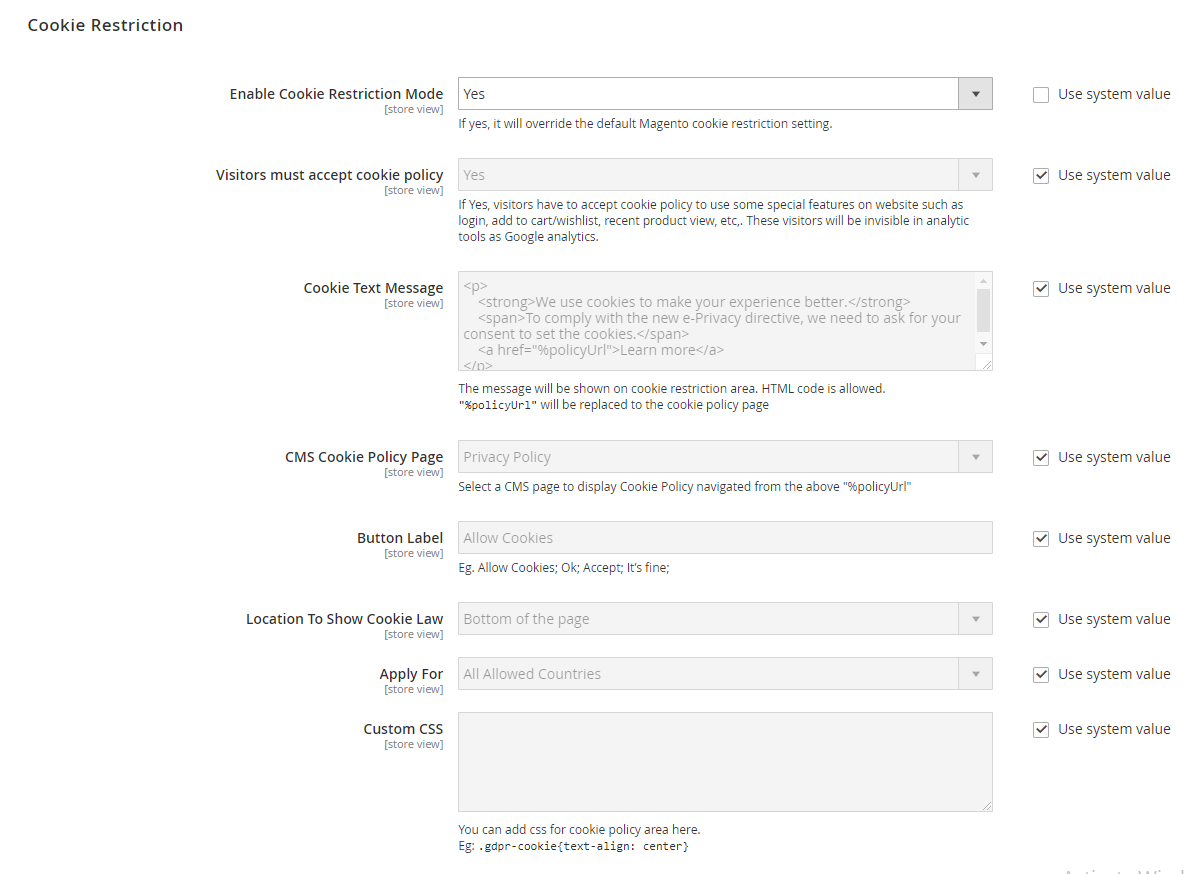Click the Button Label input field
The image size is (1193, 874).
(x=724, y=538)
